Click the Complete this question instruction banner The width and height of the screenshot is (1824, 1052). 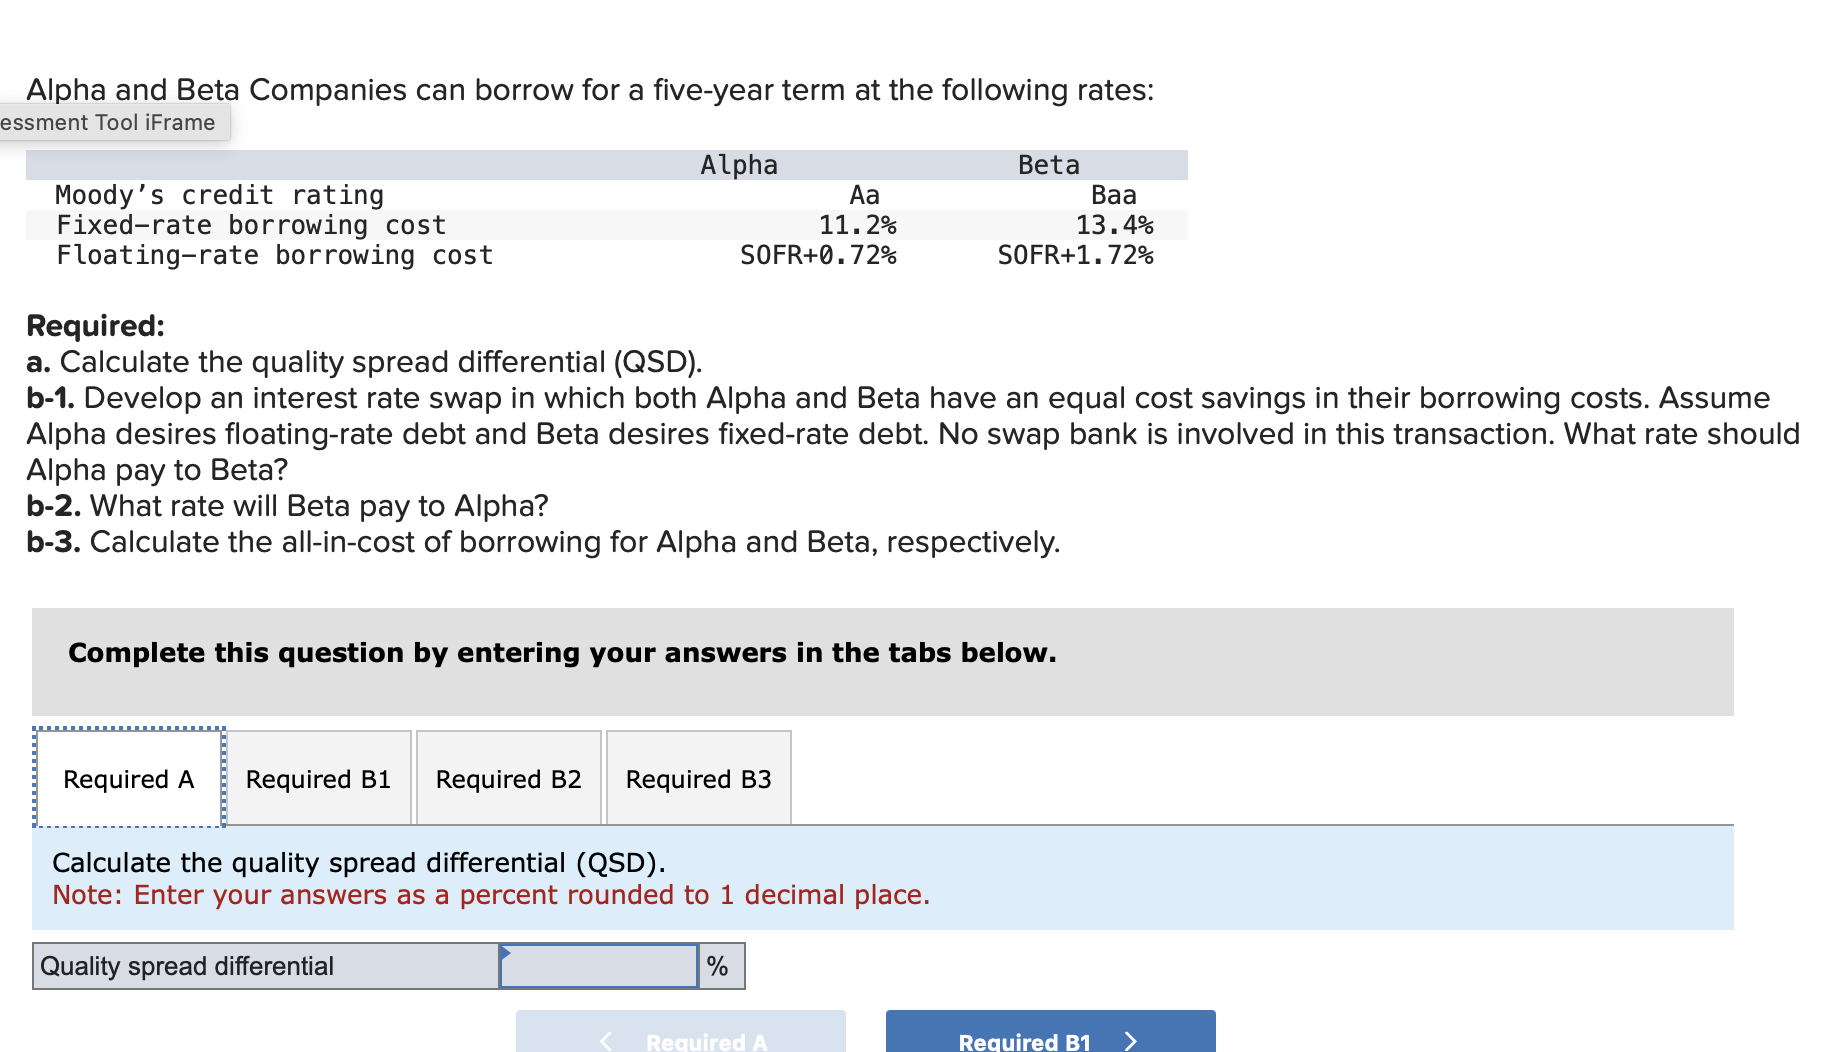(x=561, y=652)
